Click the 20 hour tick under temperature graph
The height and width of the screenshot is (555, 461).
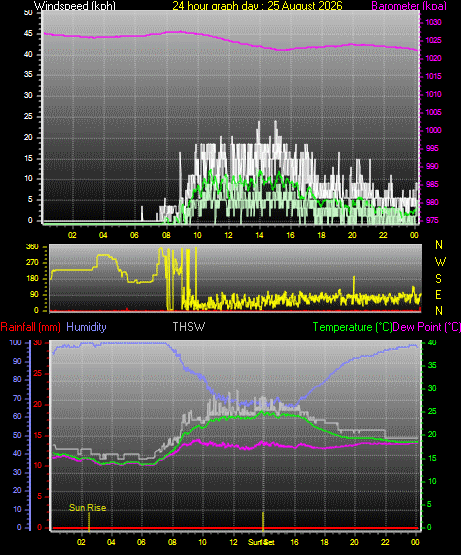354,542
